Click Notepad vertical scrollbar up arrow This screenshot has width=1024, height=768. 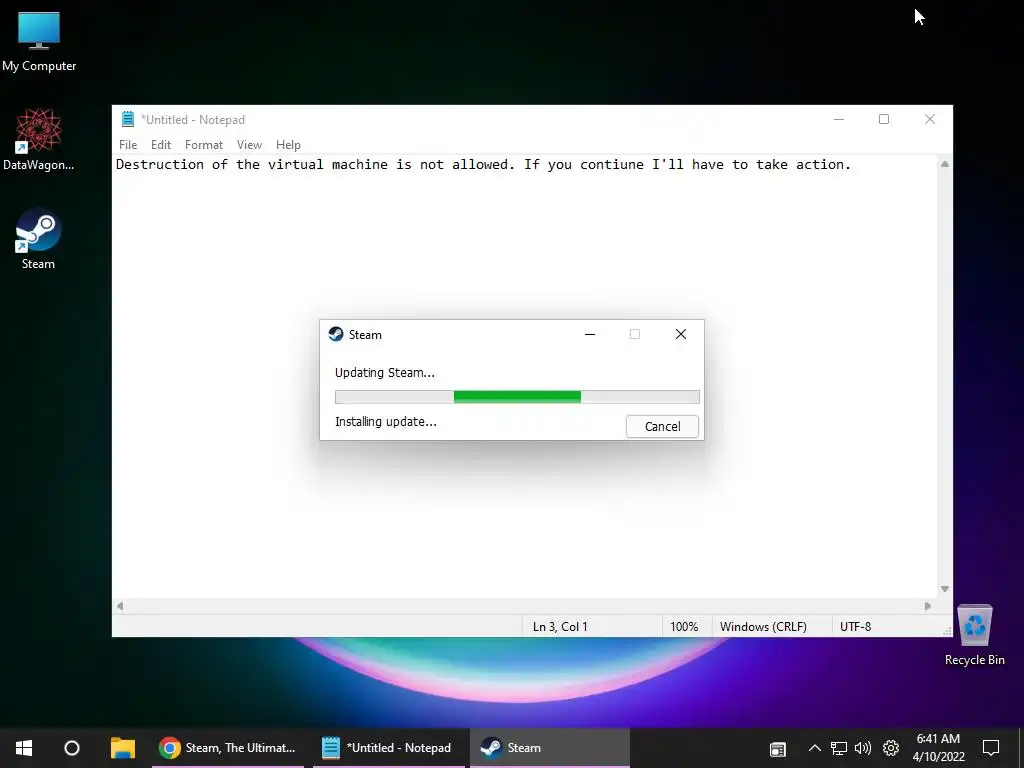click(x=945, y=165)
